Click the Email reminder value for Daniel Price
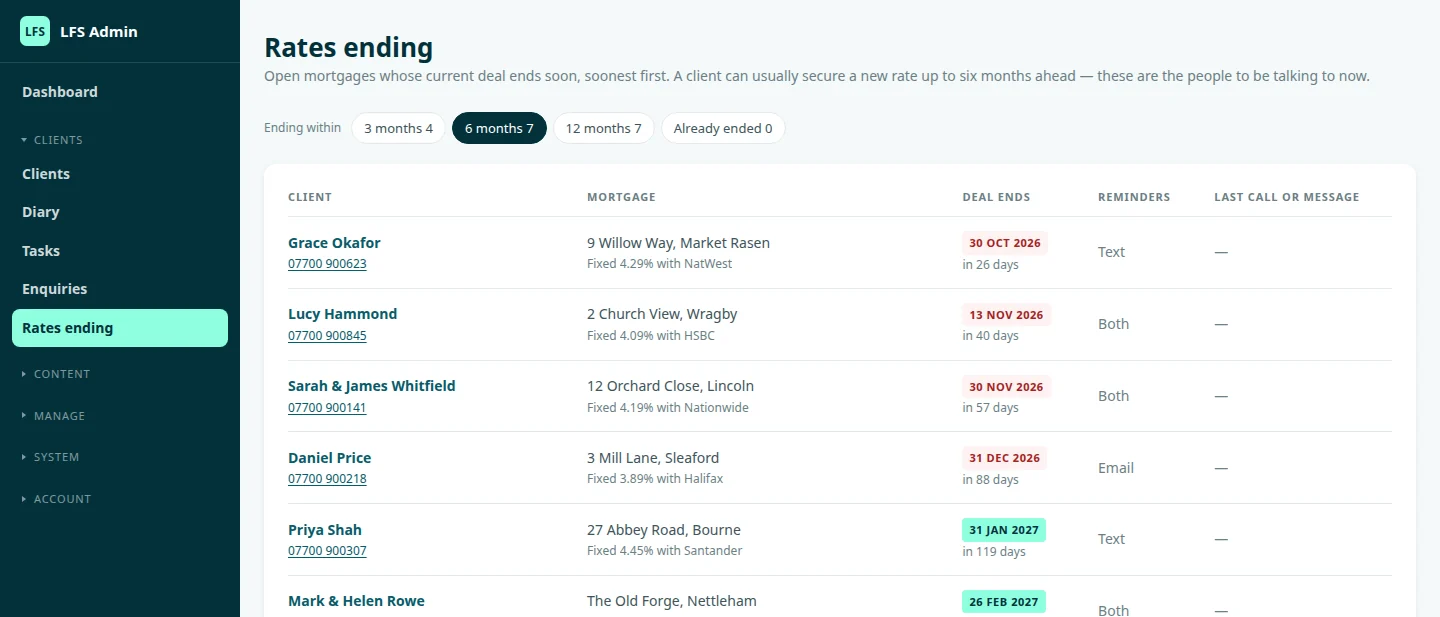 coord(1116,468)
